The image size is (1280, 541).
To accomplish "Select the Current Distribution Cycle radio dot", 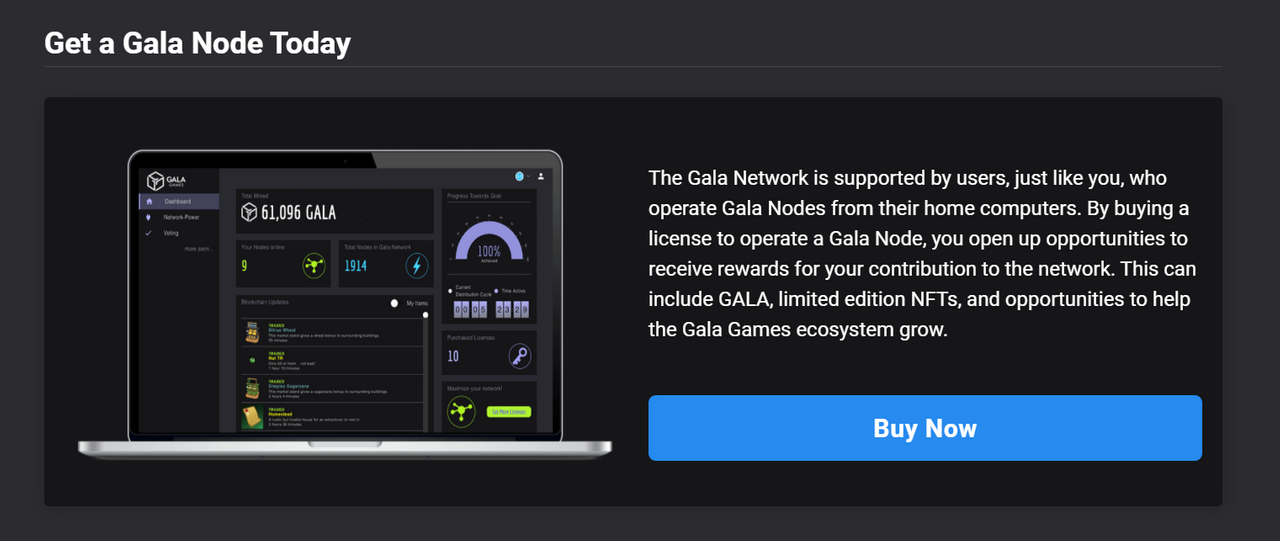I will 450,290.
